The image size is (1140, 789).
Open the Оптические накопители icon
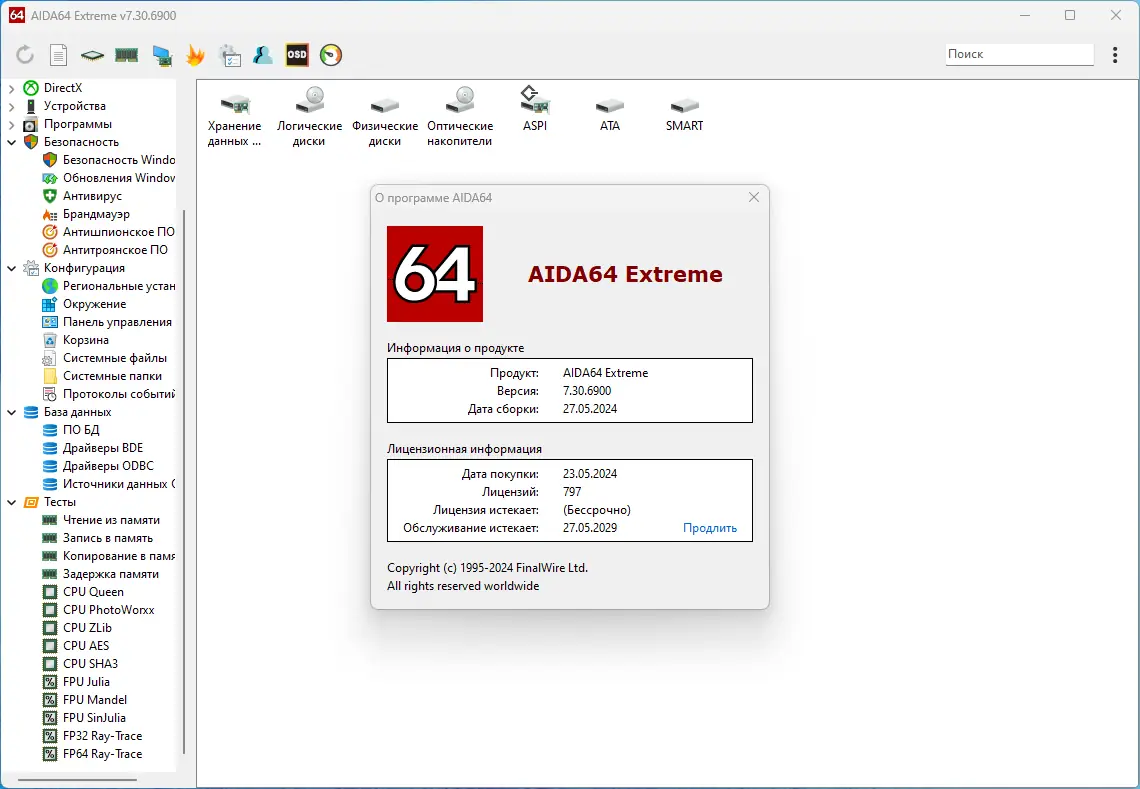coord(460,116)
